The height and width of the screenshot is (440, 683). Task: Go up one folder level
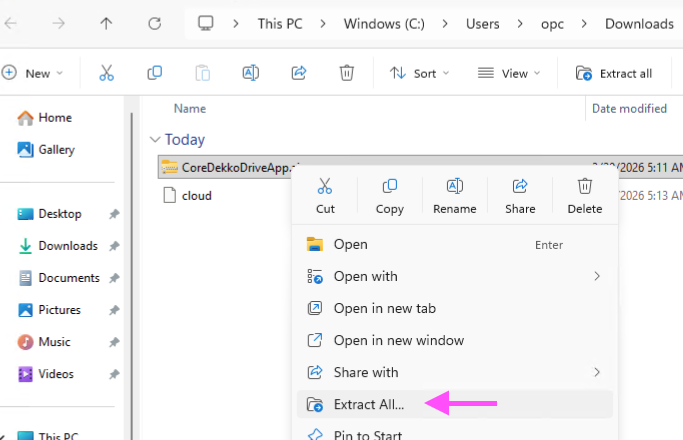tap(106, 24)
